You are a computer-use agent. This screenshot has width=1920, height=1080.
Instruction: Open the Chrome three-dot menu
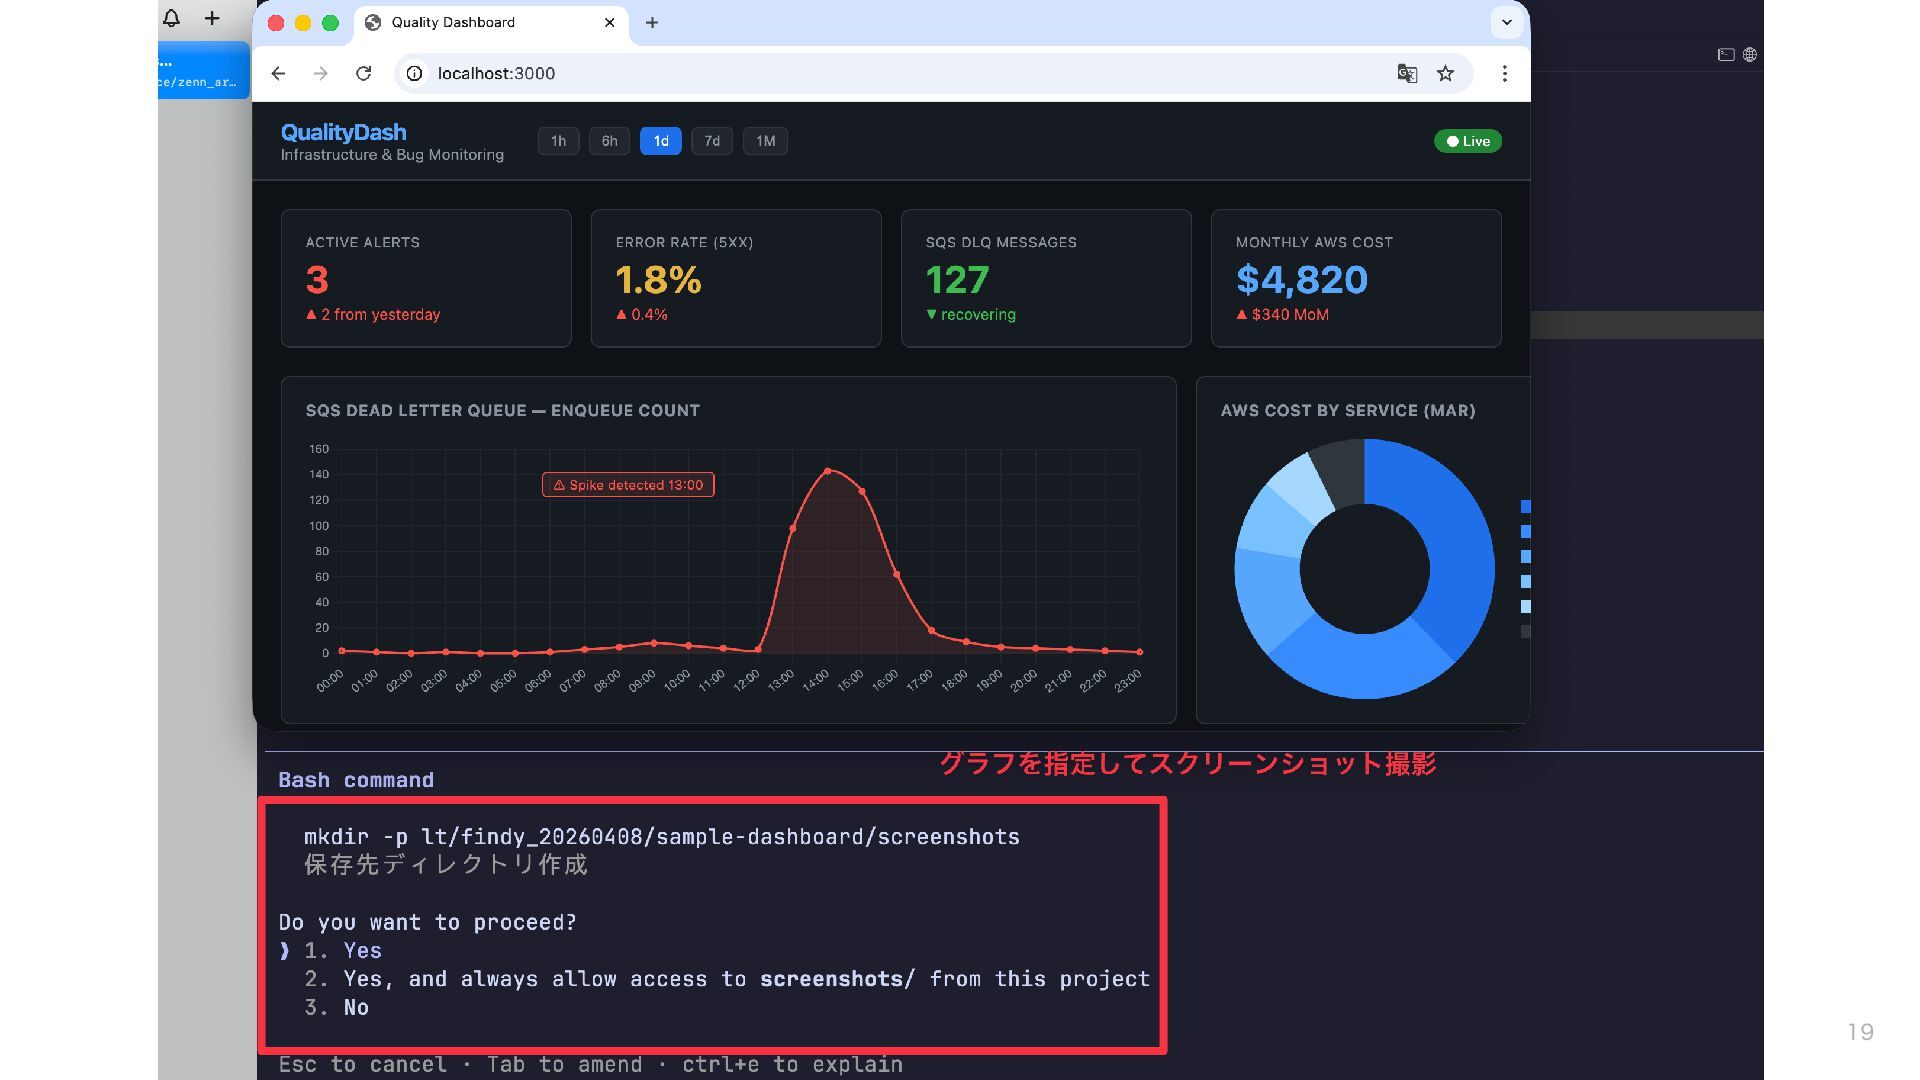click(1504, 73)
